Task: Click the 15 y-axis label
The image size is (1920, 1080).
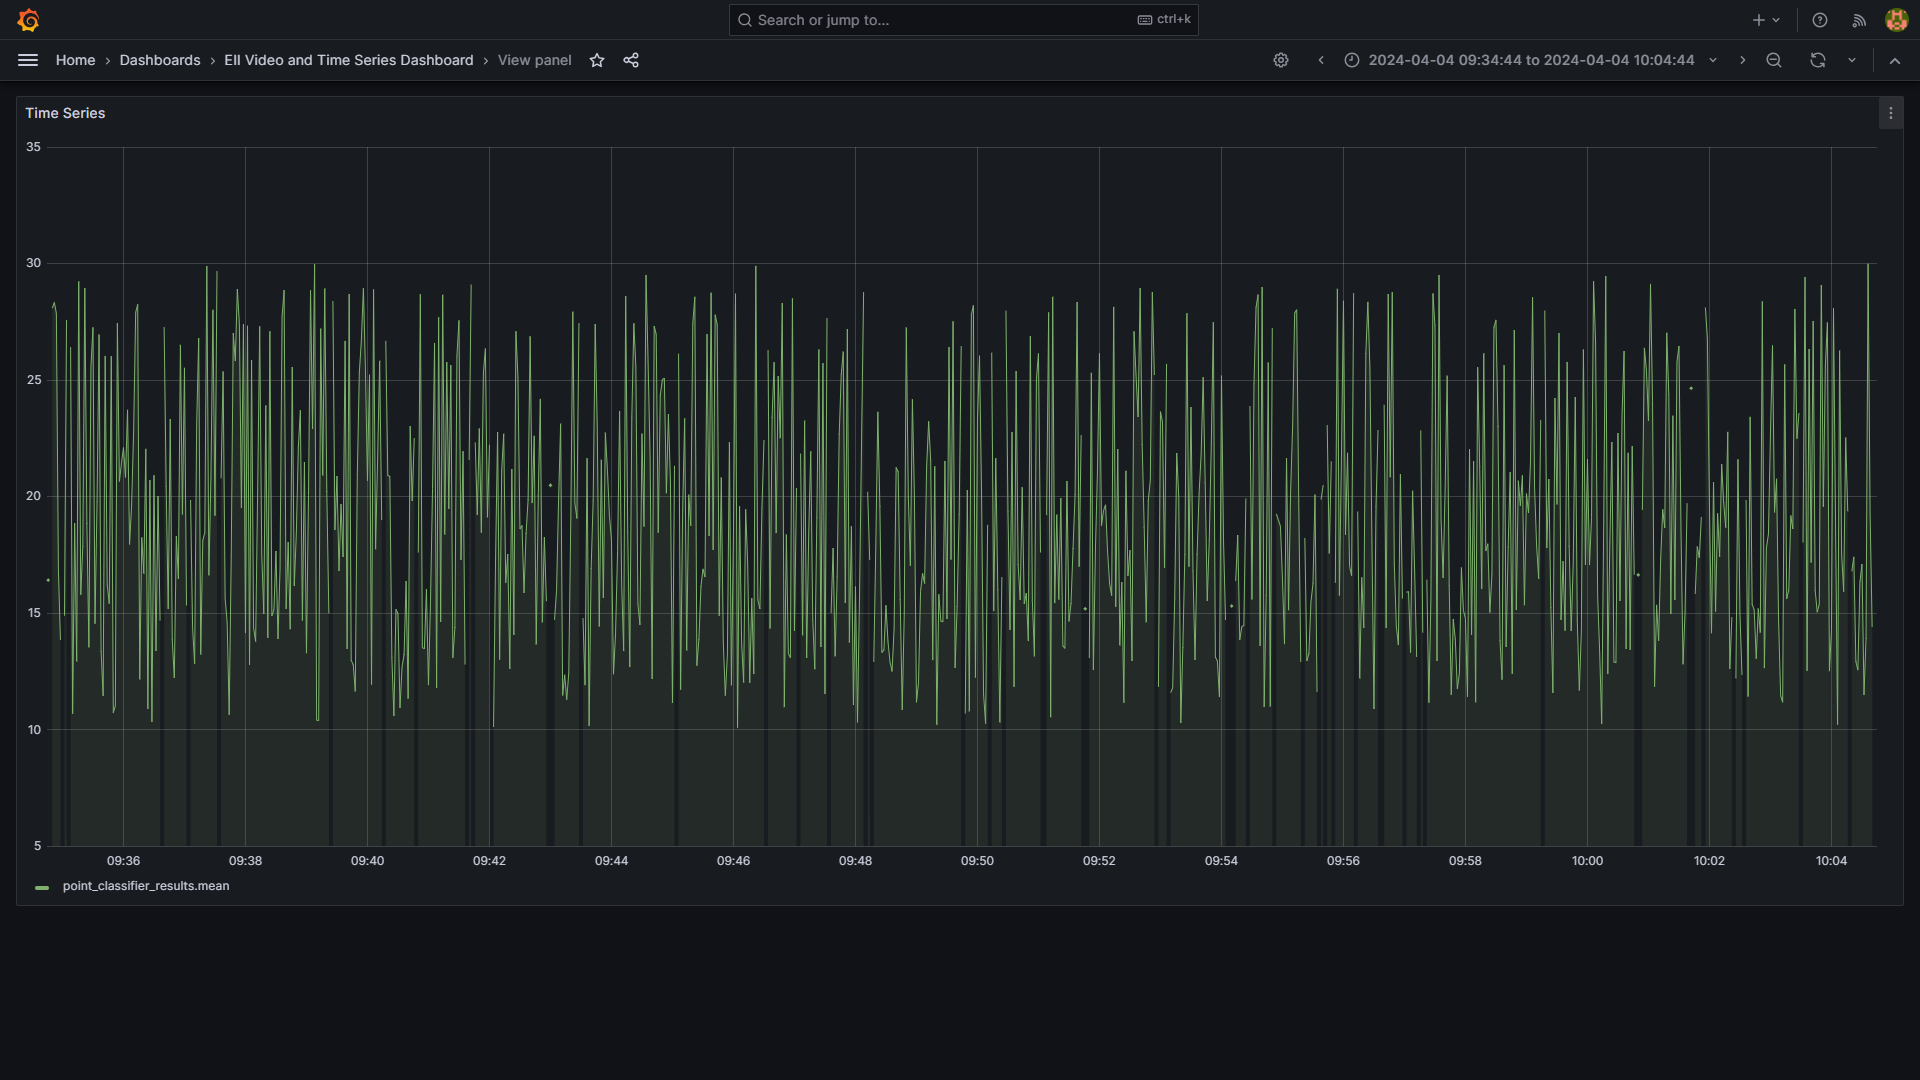Action: click(x=34, y=613)
